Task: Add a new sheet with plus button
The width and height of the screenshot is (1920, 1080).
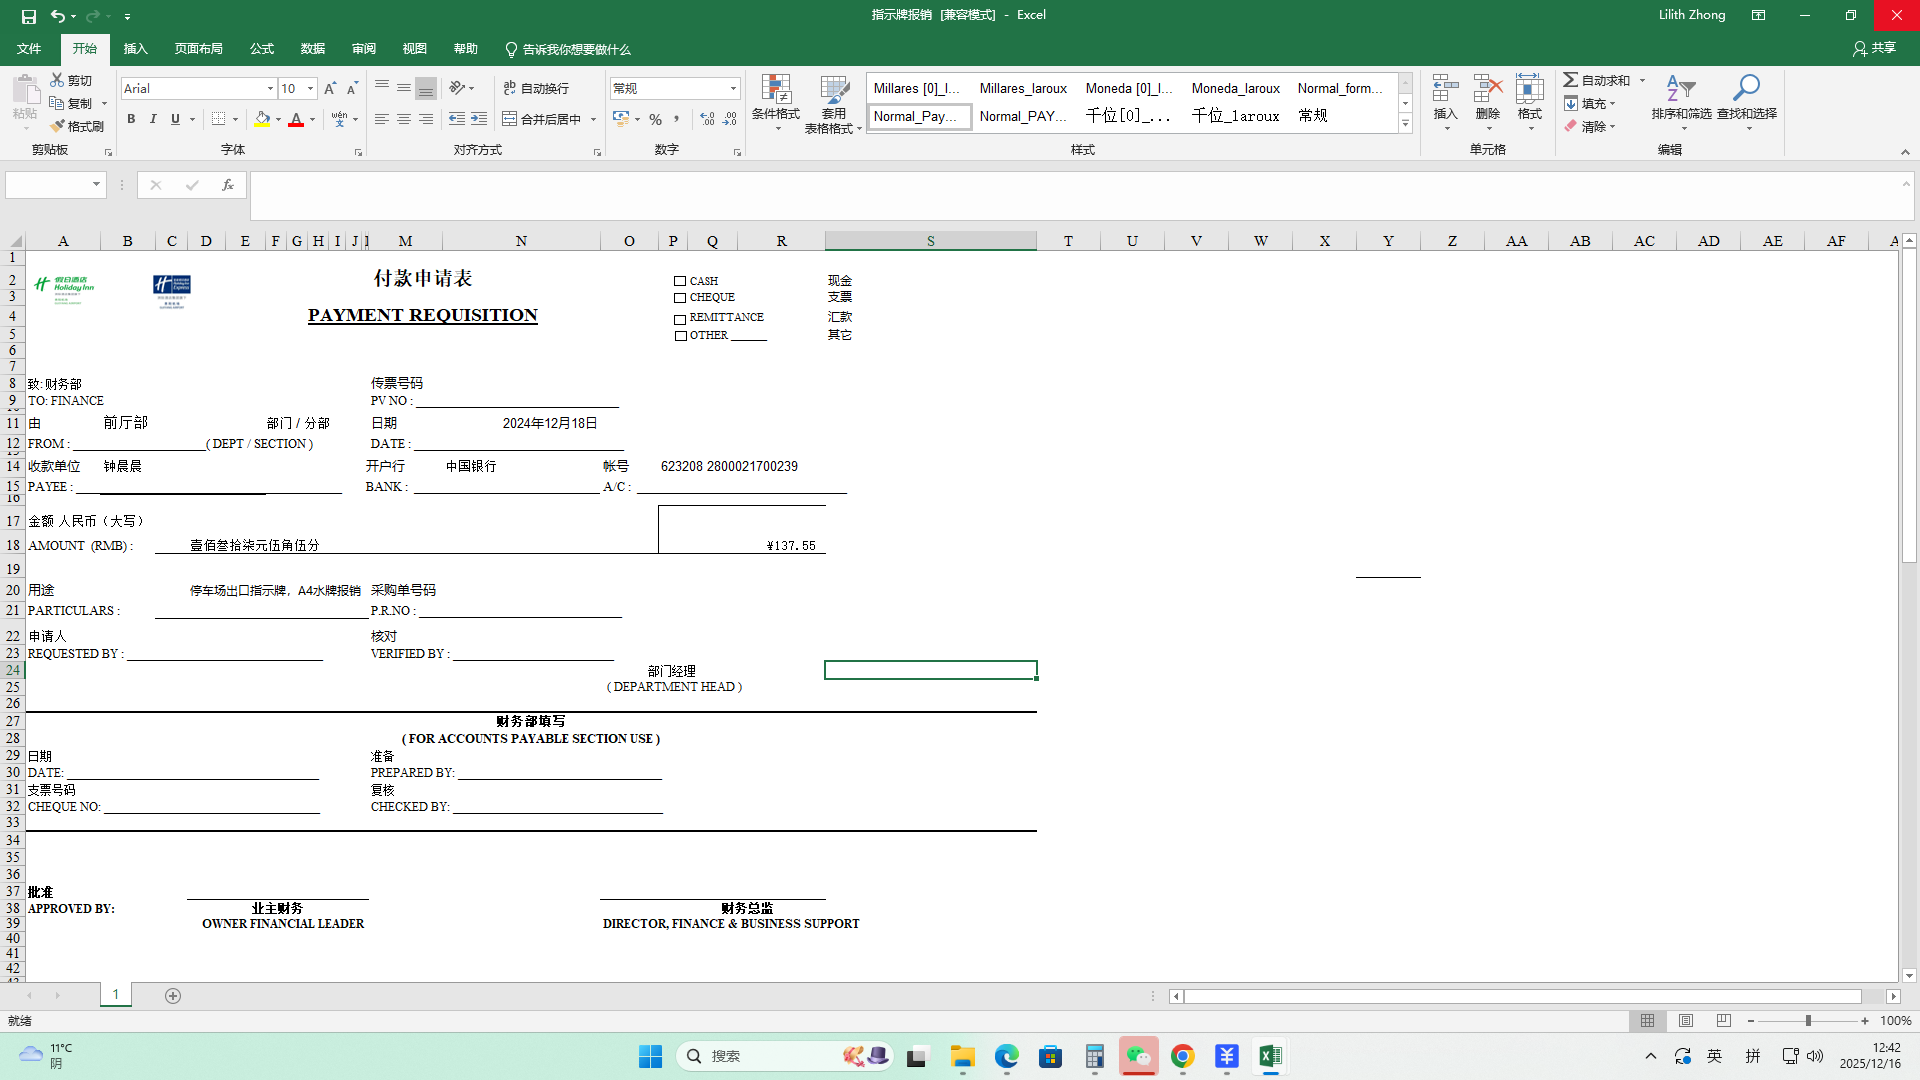Action: 173,996
